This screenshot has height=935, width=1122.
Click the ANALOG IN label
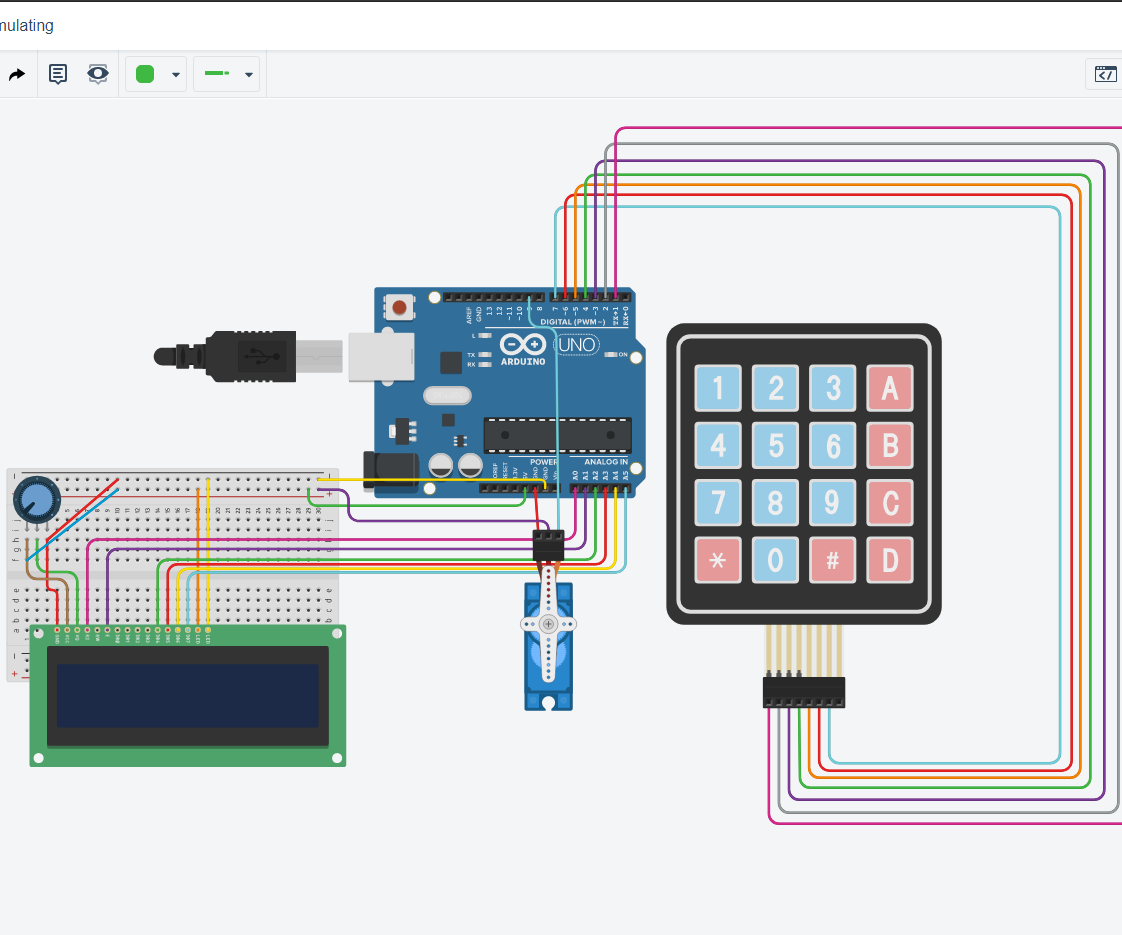pyautogui.click(x=605, y=461)
